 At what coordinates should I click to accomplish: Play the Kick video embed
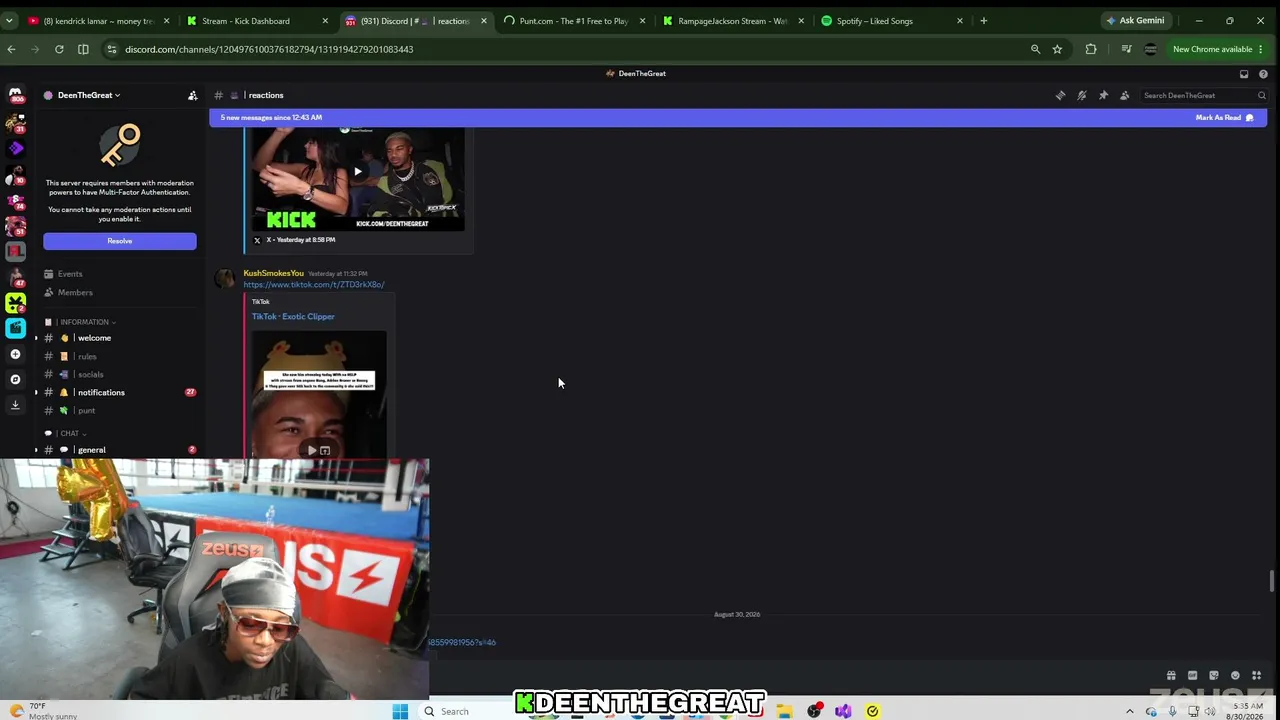[357, 171]
